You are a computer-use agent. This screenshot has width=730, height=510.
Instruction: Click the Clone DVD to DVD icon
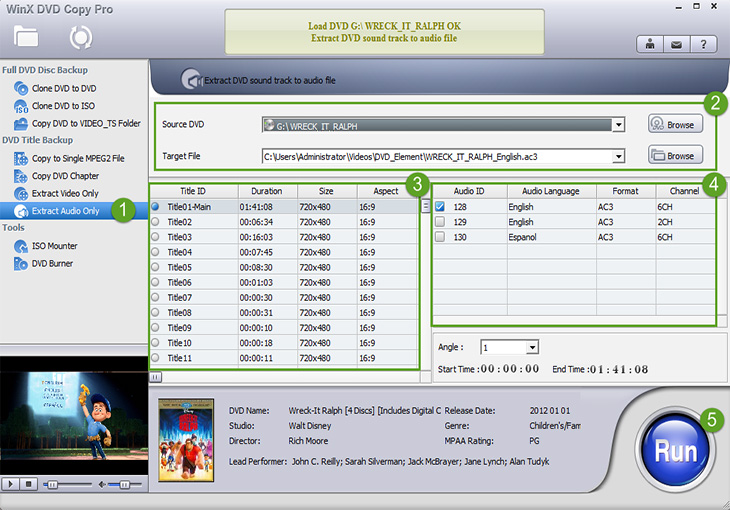(x=21, y=88)
